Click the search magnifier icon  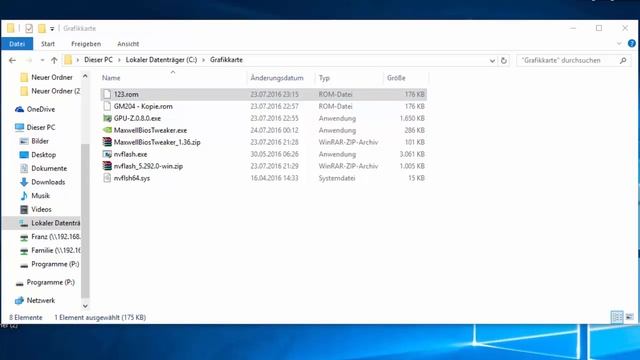(x=623, y=60)
